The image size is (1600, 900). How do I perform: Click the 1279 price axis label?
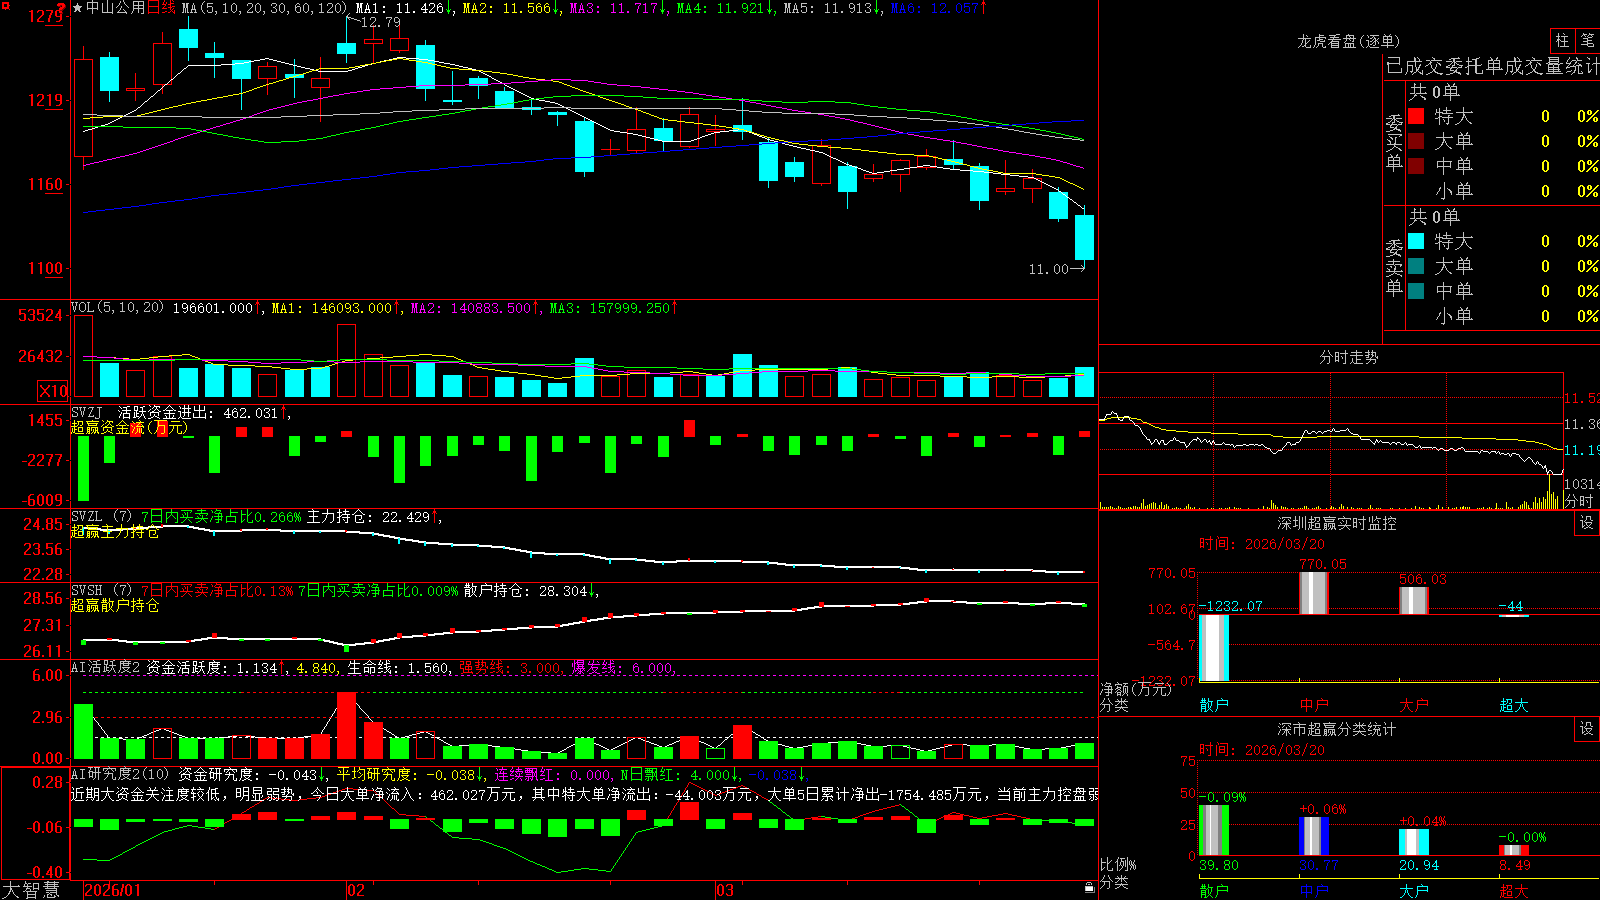pyautogui.click(x=45, y=16)
